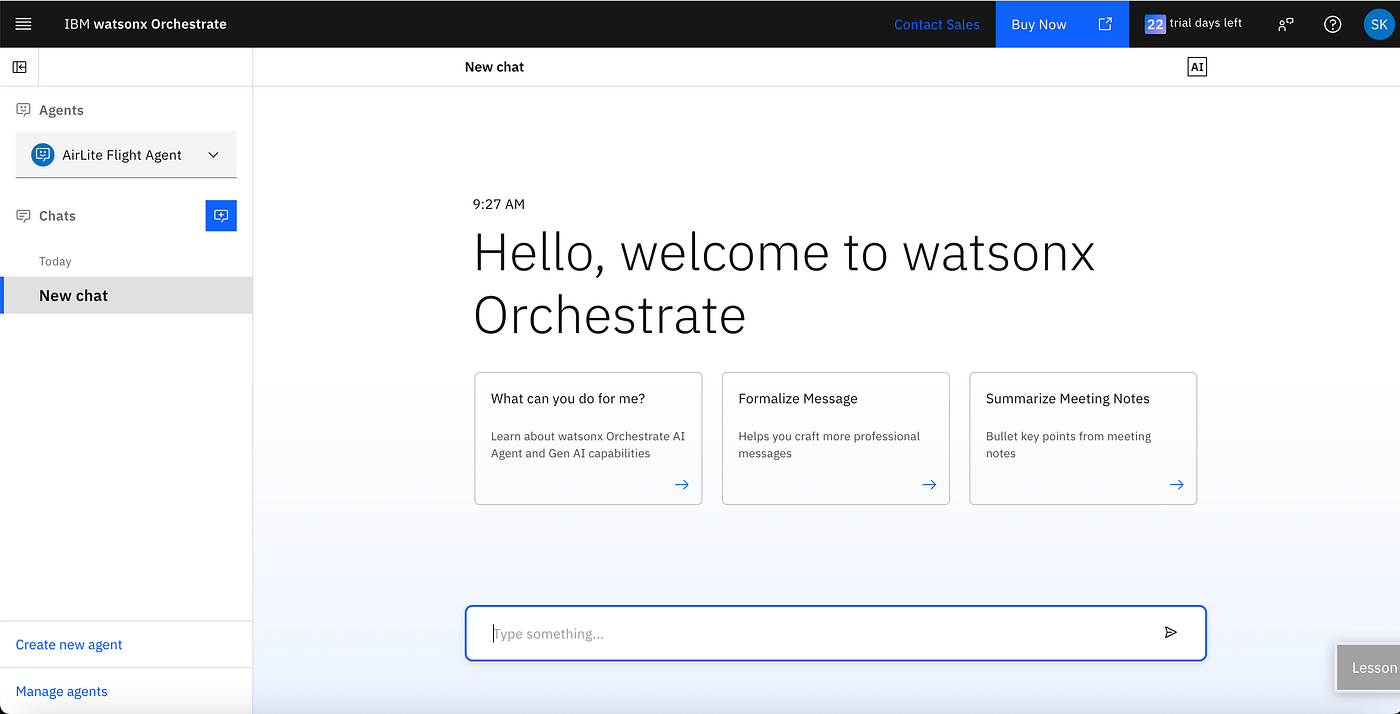Open the hamburger navigation menu
The image size is (1400, 714).
[24, 24]
